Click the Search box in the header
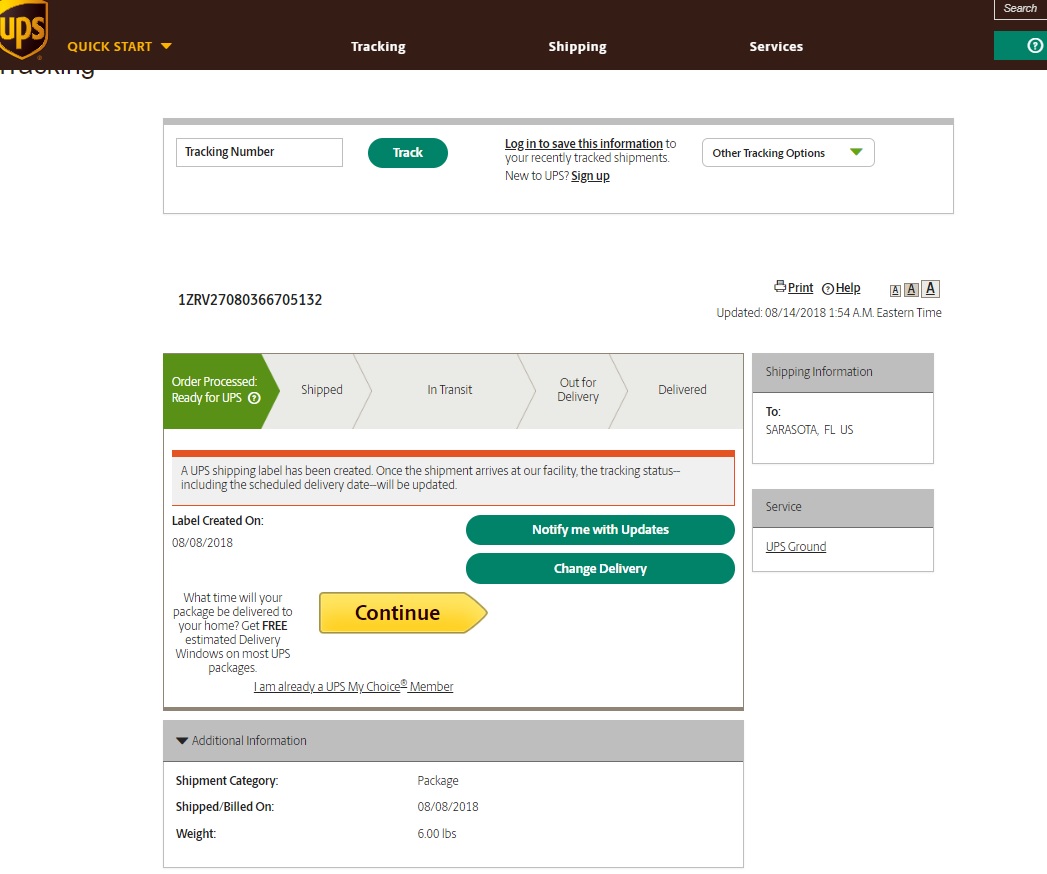This screenshot has height=874, width=1047. pyautogui.click(x=1020, y=9)
